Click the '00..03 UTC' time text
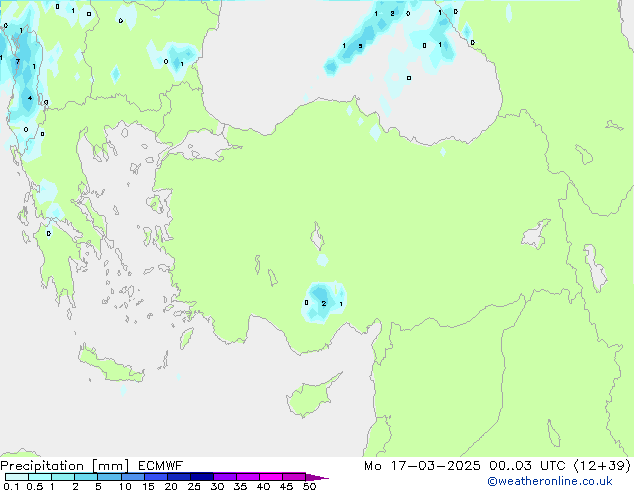The image size is (634, 490). (x=527, y=466)
